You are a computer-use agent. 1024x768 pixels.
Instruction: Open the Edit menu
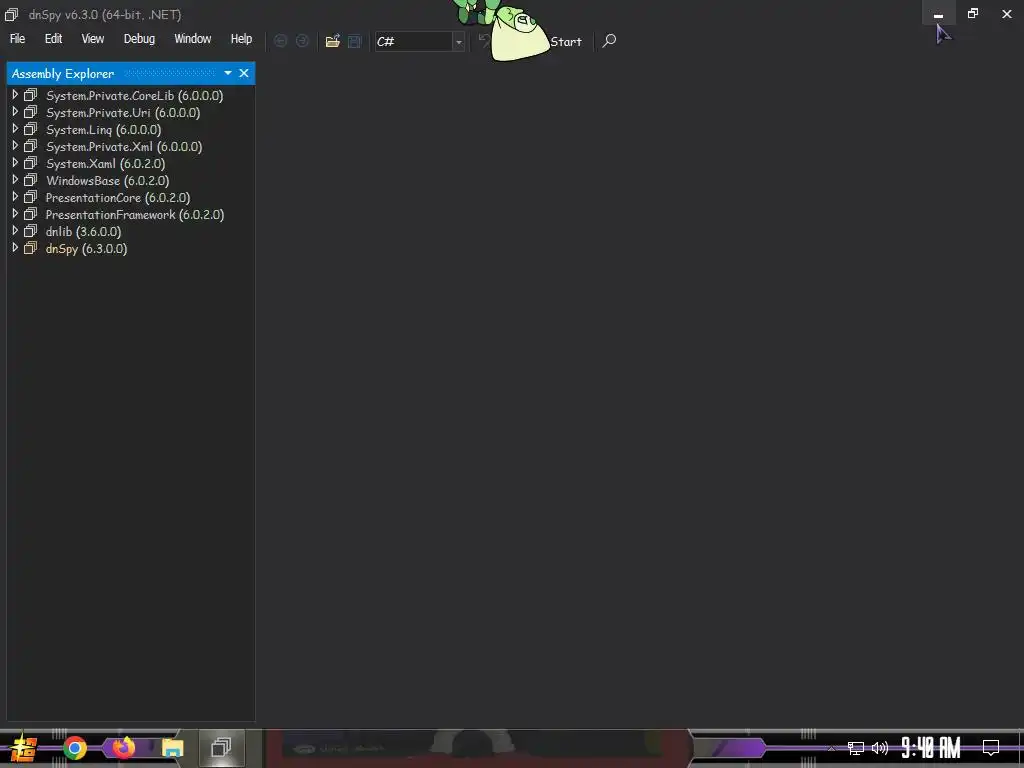54,39
